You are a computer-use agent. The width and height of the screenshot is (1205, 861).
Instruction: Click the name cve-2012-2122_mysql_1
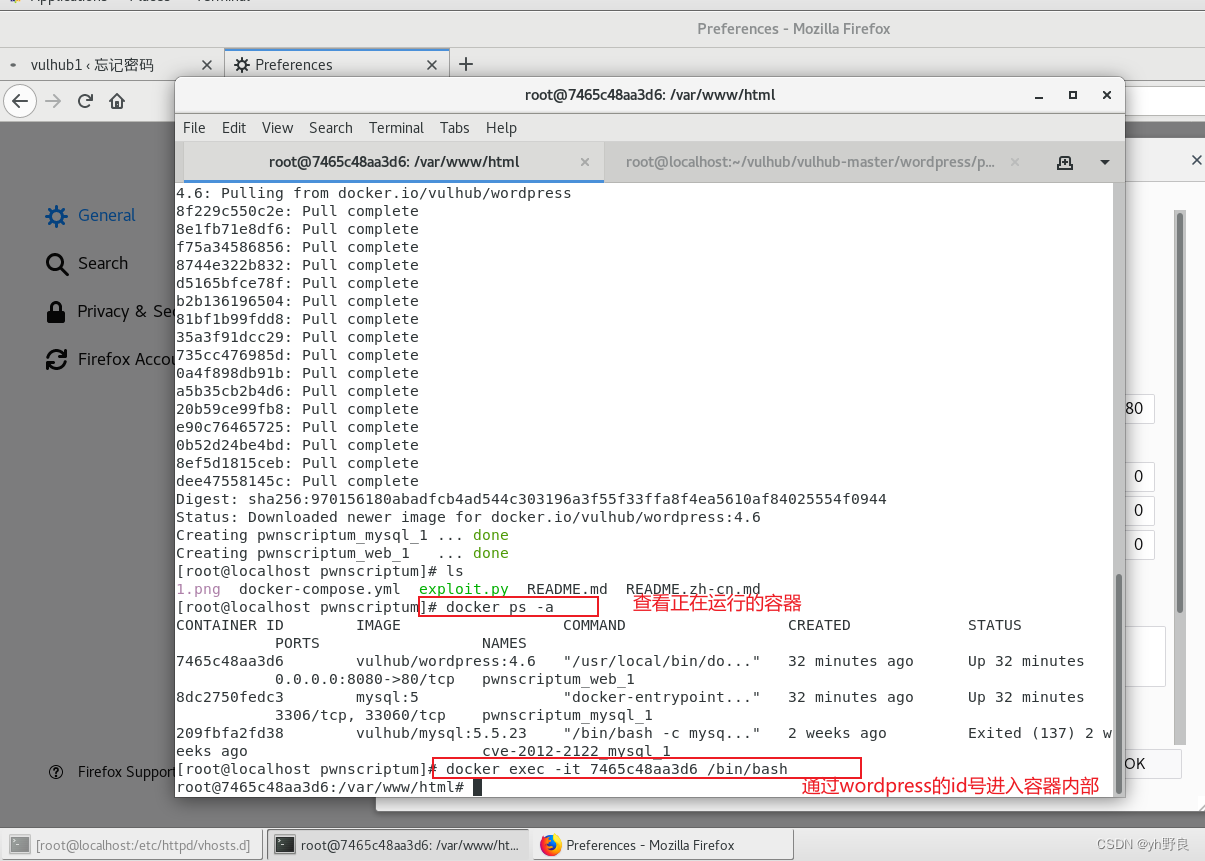pyautogui.click(x=576, y=751)
